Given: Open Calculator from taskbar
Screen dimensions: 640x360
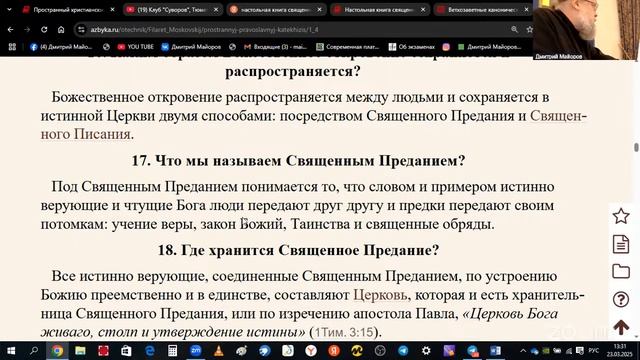Looking at the screenshot, I should [x=172, y=351].
